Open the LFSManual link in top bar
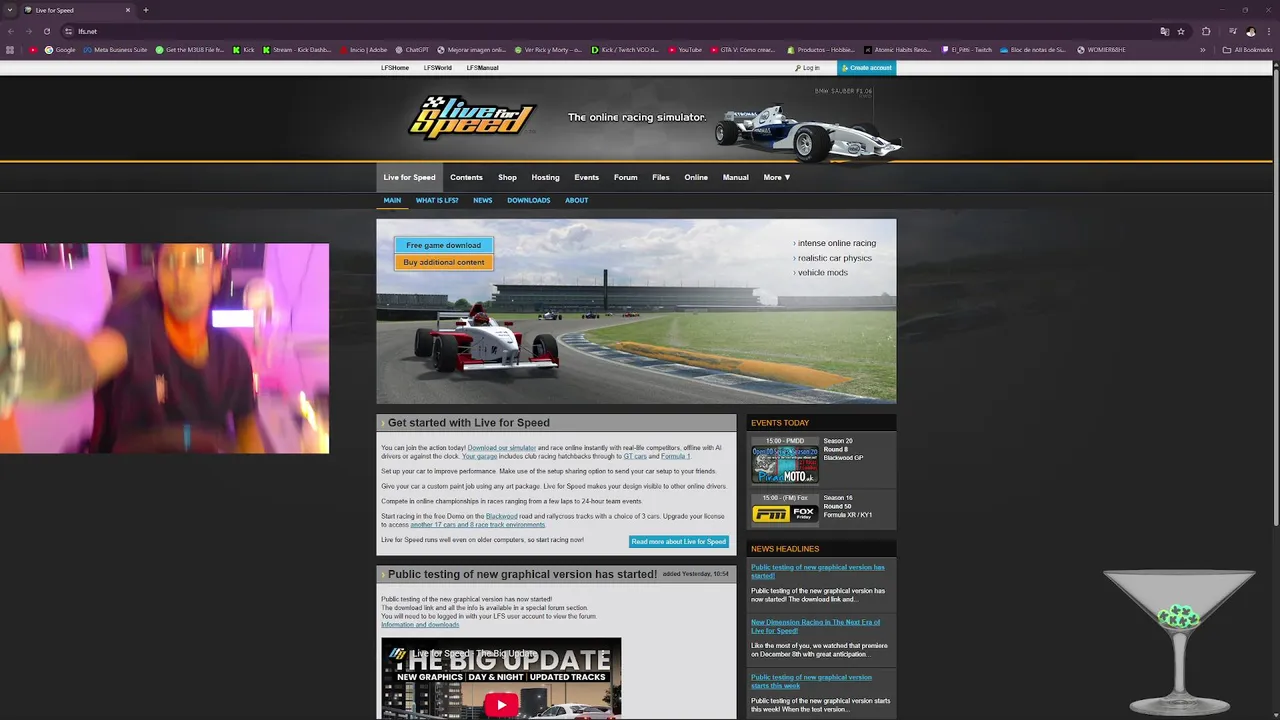This screenshot has height=720, width=1280. click(x=482, y=68)
